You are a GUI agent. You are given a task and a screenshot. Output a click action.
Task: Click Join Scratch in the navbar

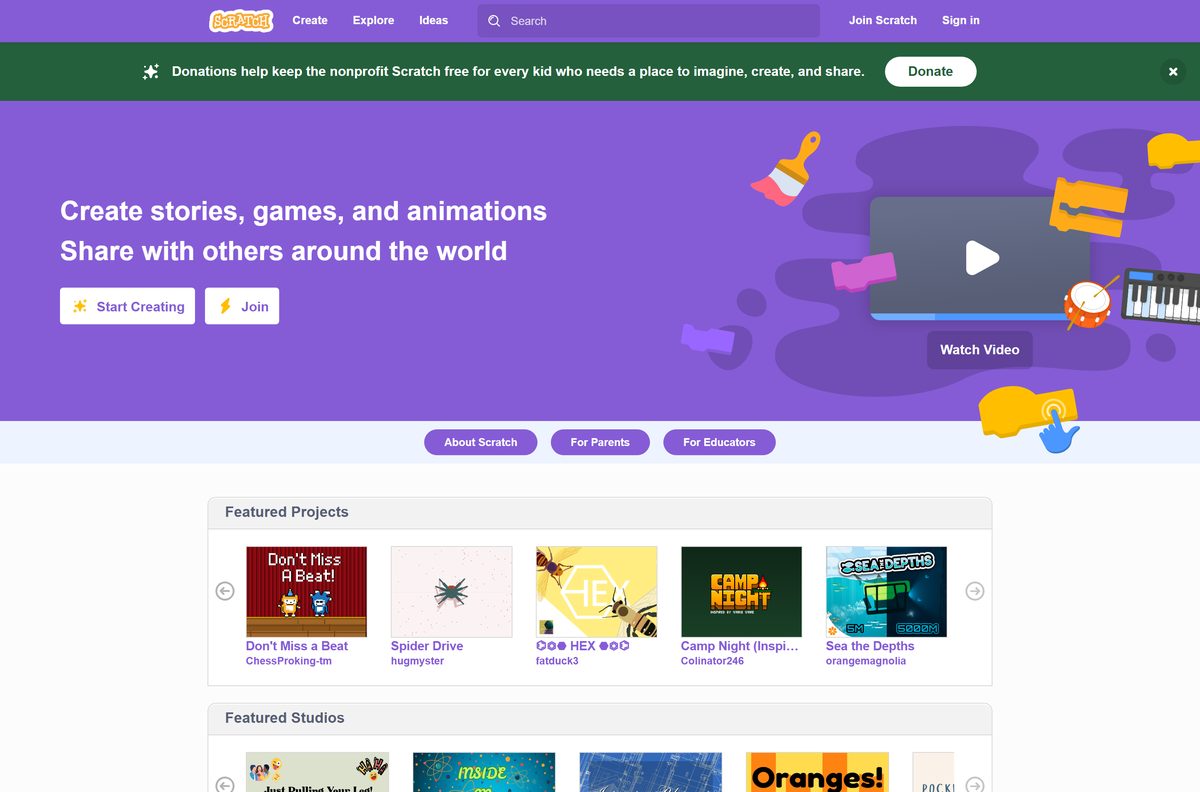pos(883,21)
